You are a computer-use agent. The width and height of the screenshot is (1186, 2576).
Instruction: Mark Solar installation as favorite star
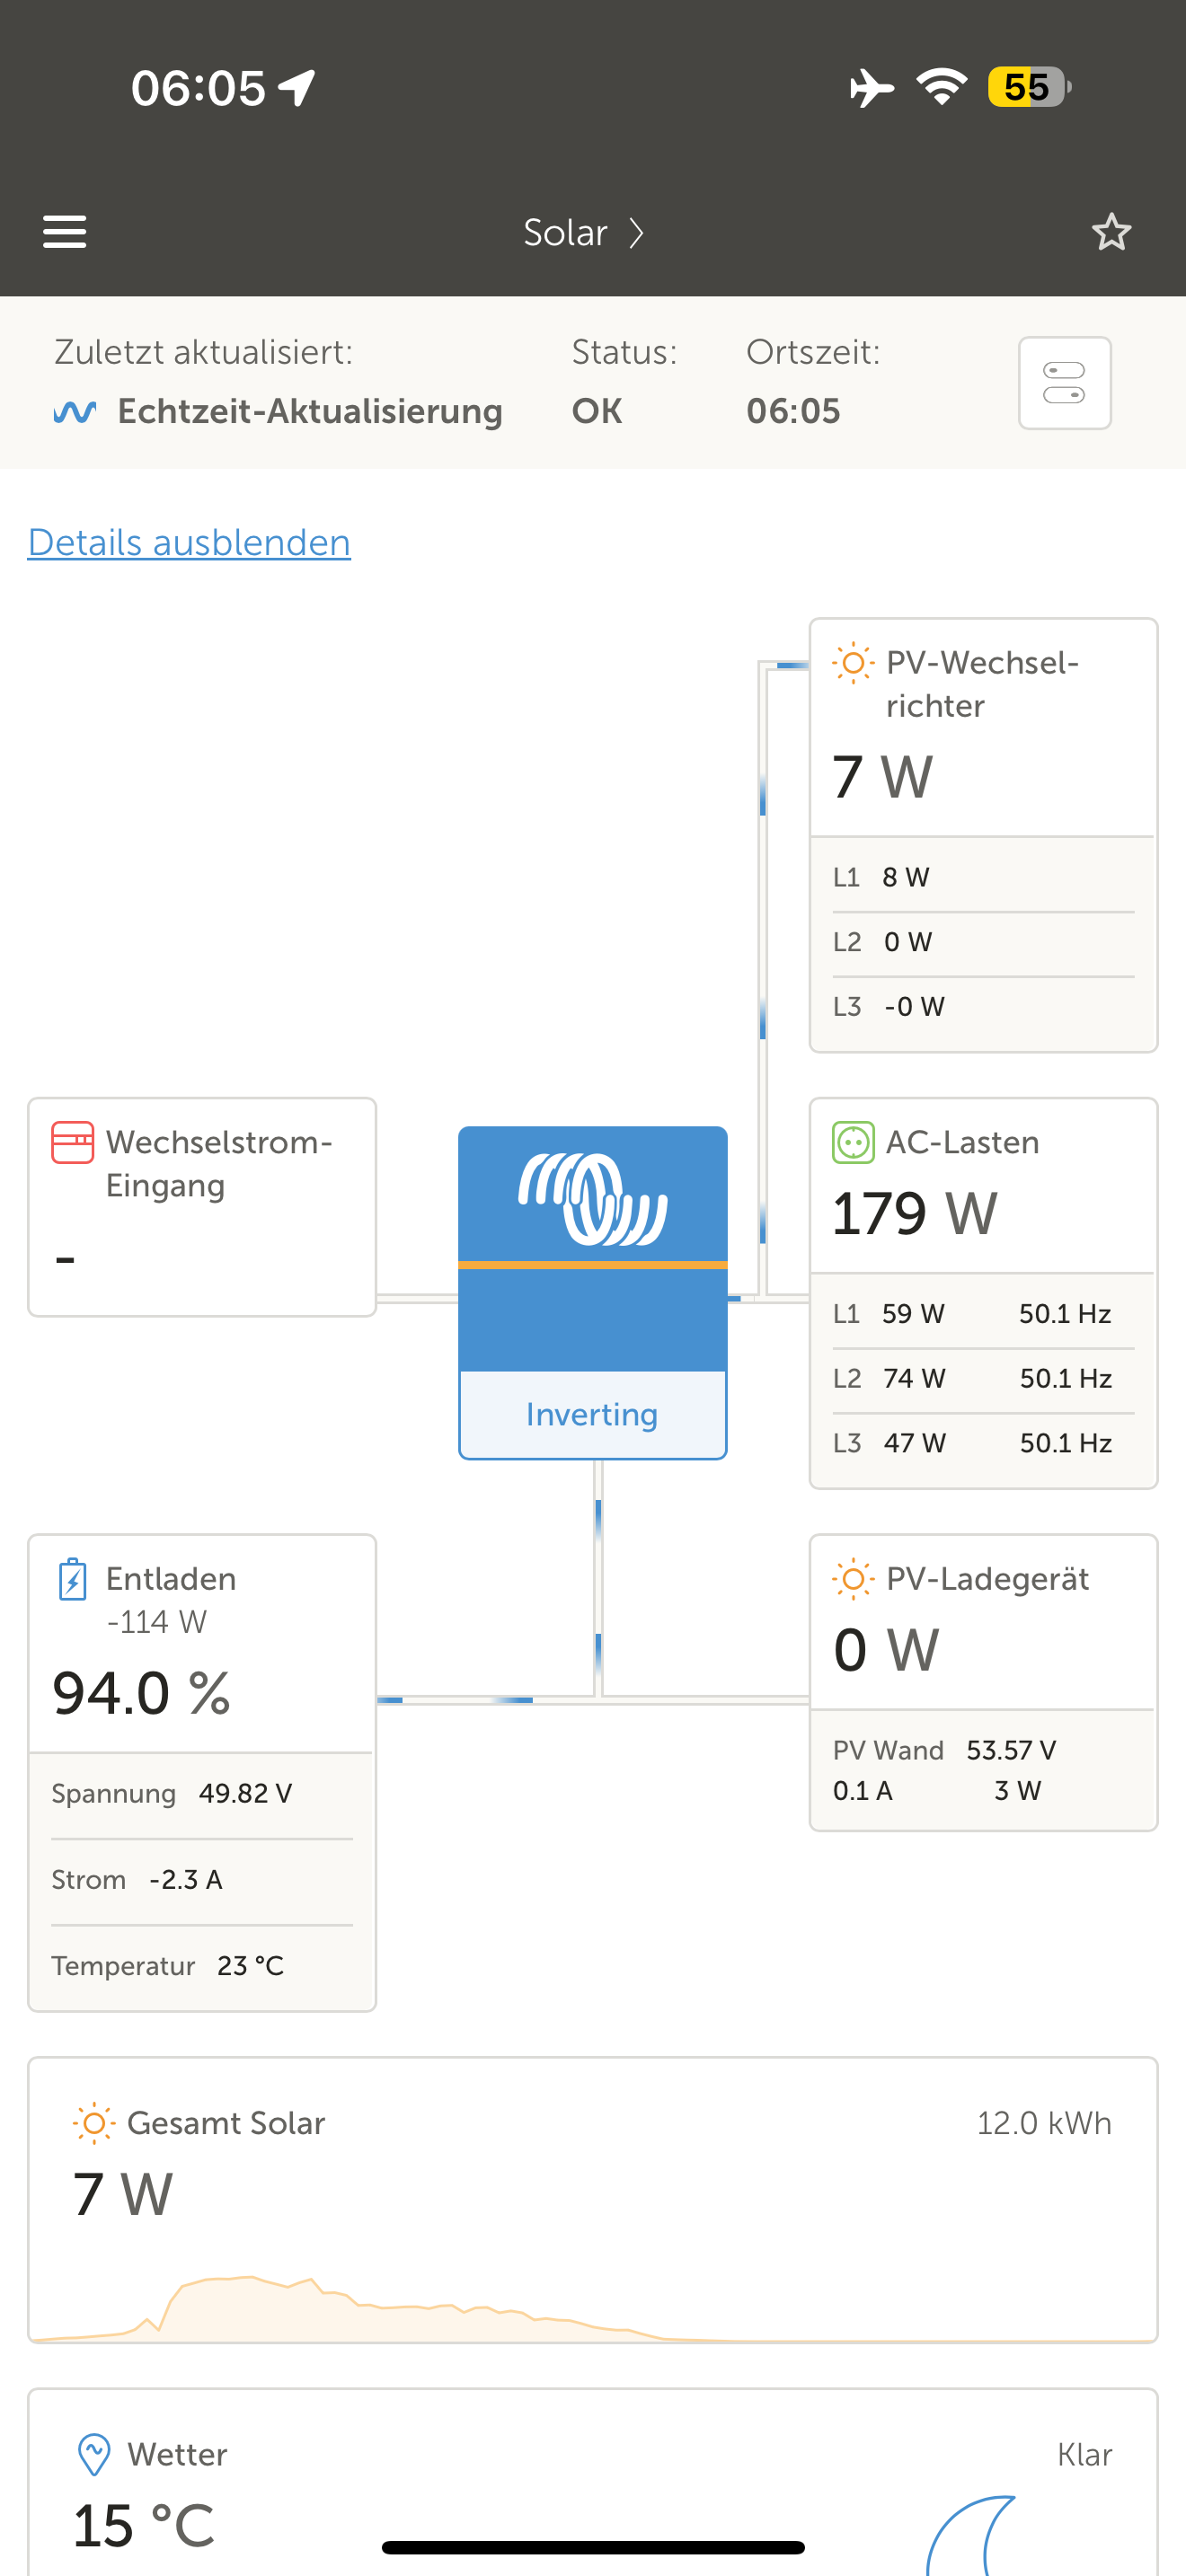point(1111,232)
